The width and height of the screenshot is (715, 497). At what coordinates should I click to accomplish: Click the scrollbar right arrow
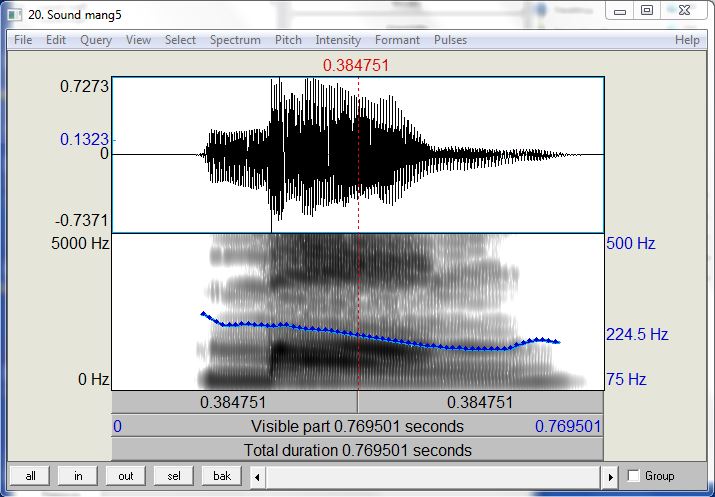point(610,477)
